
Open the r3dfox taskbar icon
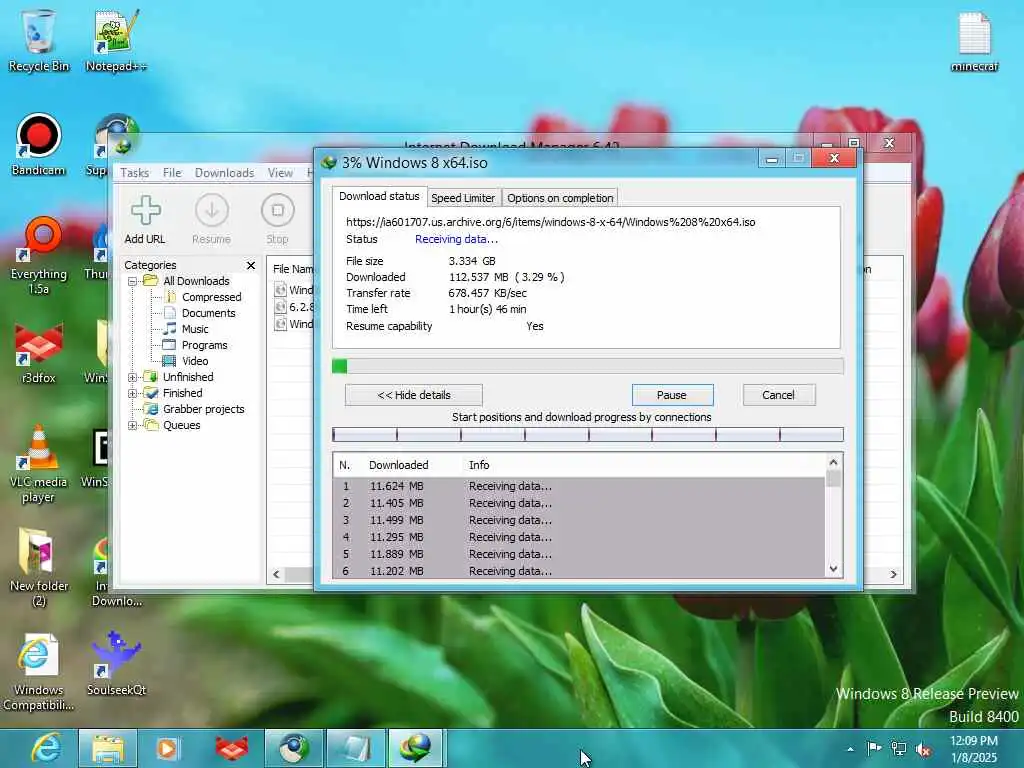(x=232, y=748)
